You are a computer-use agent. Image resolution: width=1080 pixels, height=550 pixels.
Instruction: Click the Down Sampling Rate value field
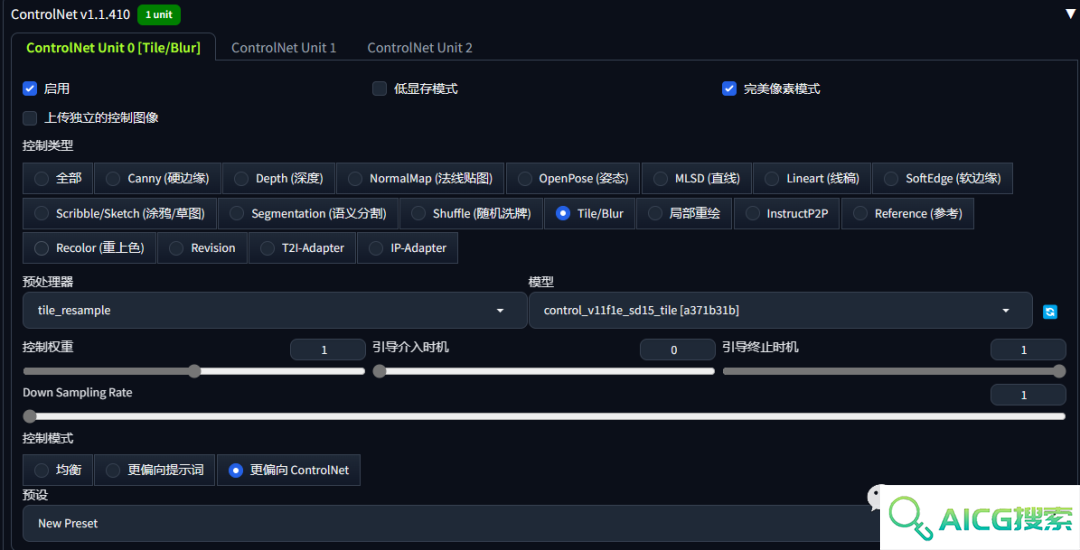pyautogui.click(x=1028, y=395)
